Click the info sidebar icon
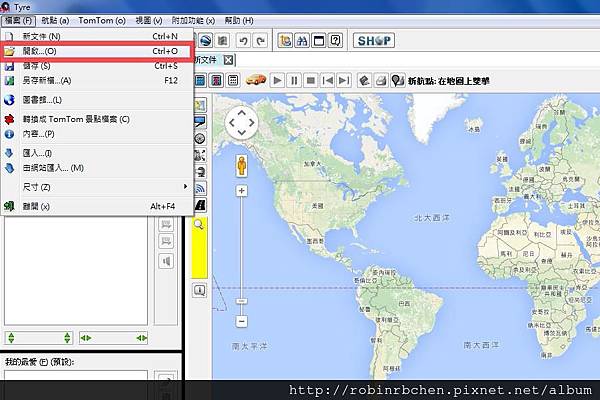This screenshot has width=600, height=400. click(x=199, y=290)
